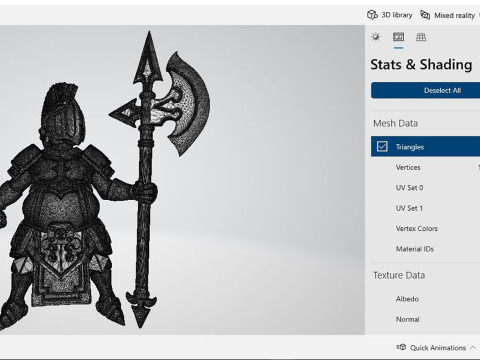The image size is (480, 360).
Task: Select UV Set 0 option
Action: pyautogui.click(x=409, y=188)
